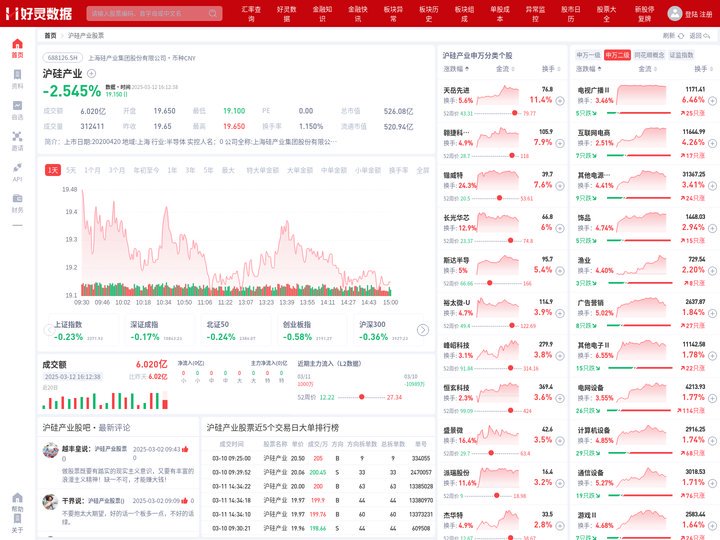Open 汇率查询 in top navigation
This screenshot has width=720, height=540.
251,13
